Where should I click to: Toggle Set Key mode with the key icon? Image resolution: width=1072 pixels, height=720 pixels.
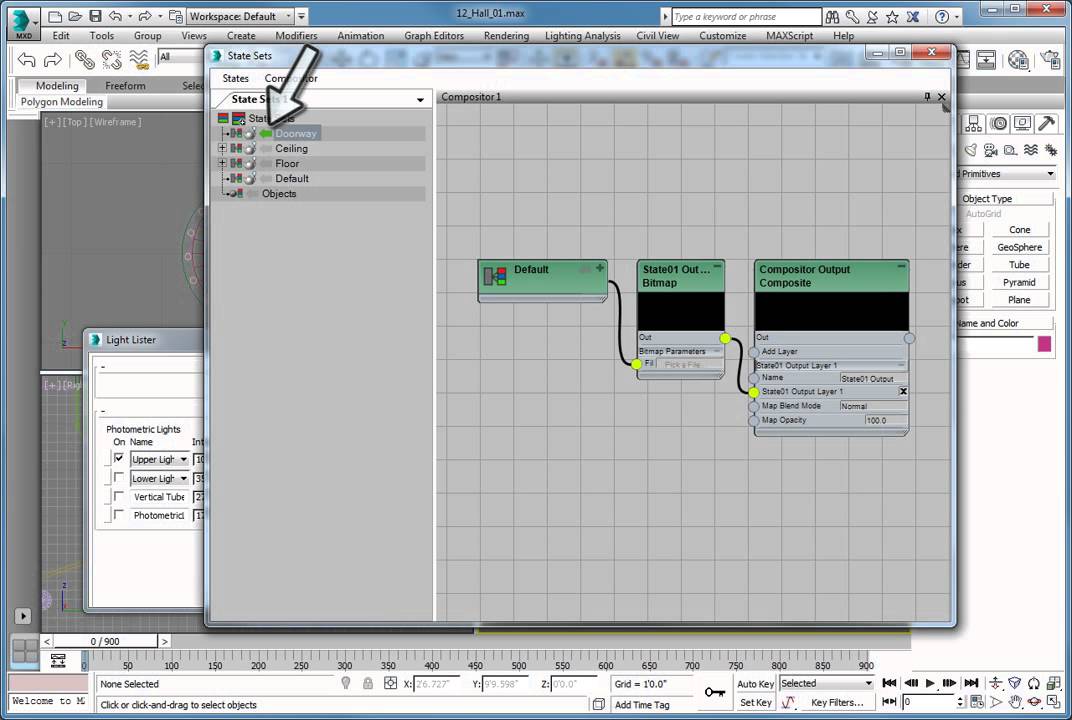pos(715,692)
